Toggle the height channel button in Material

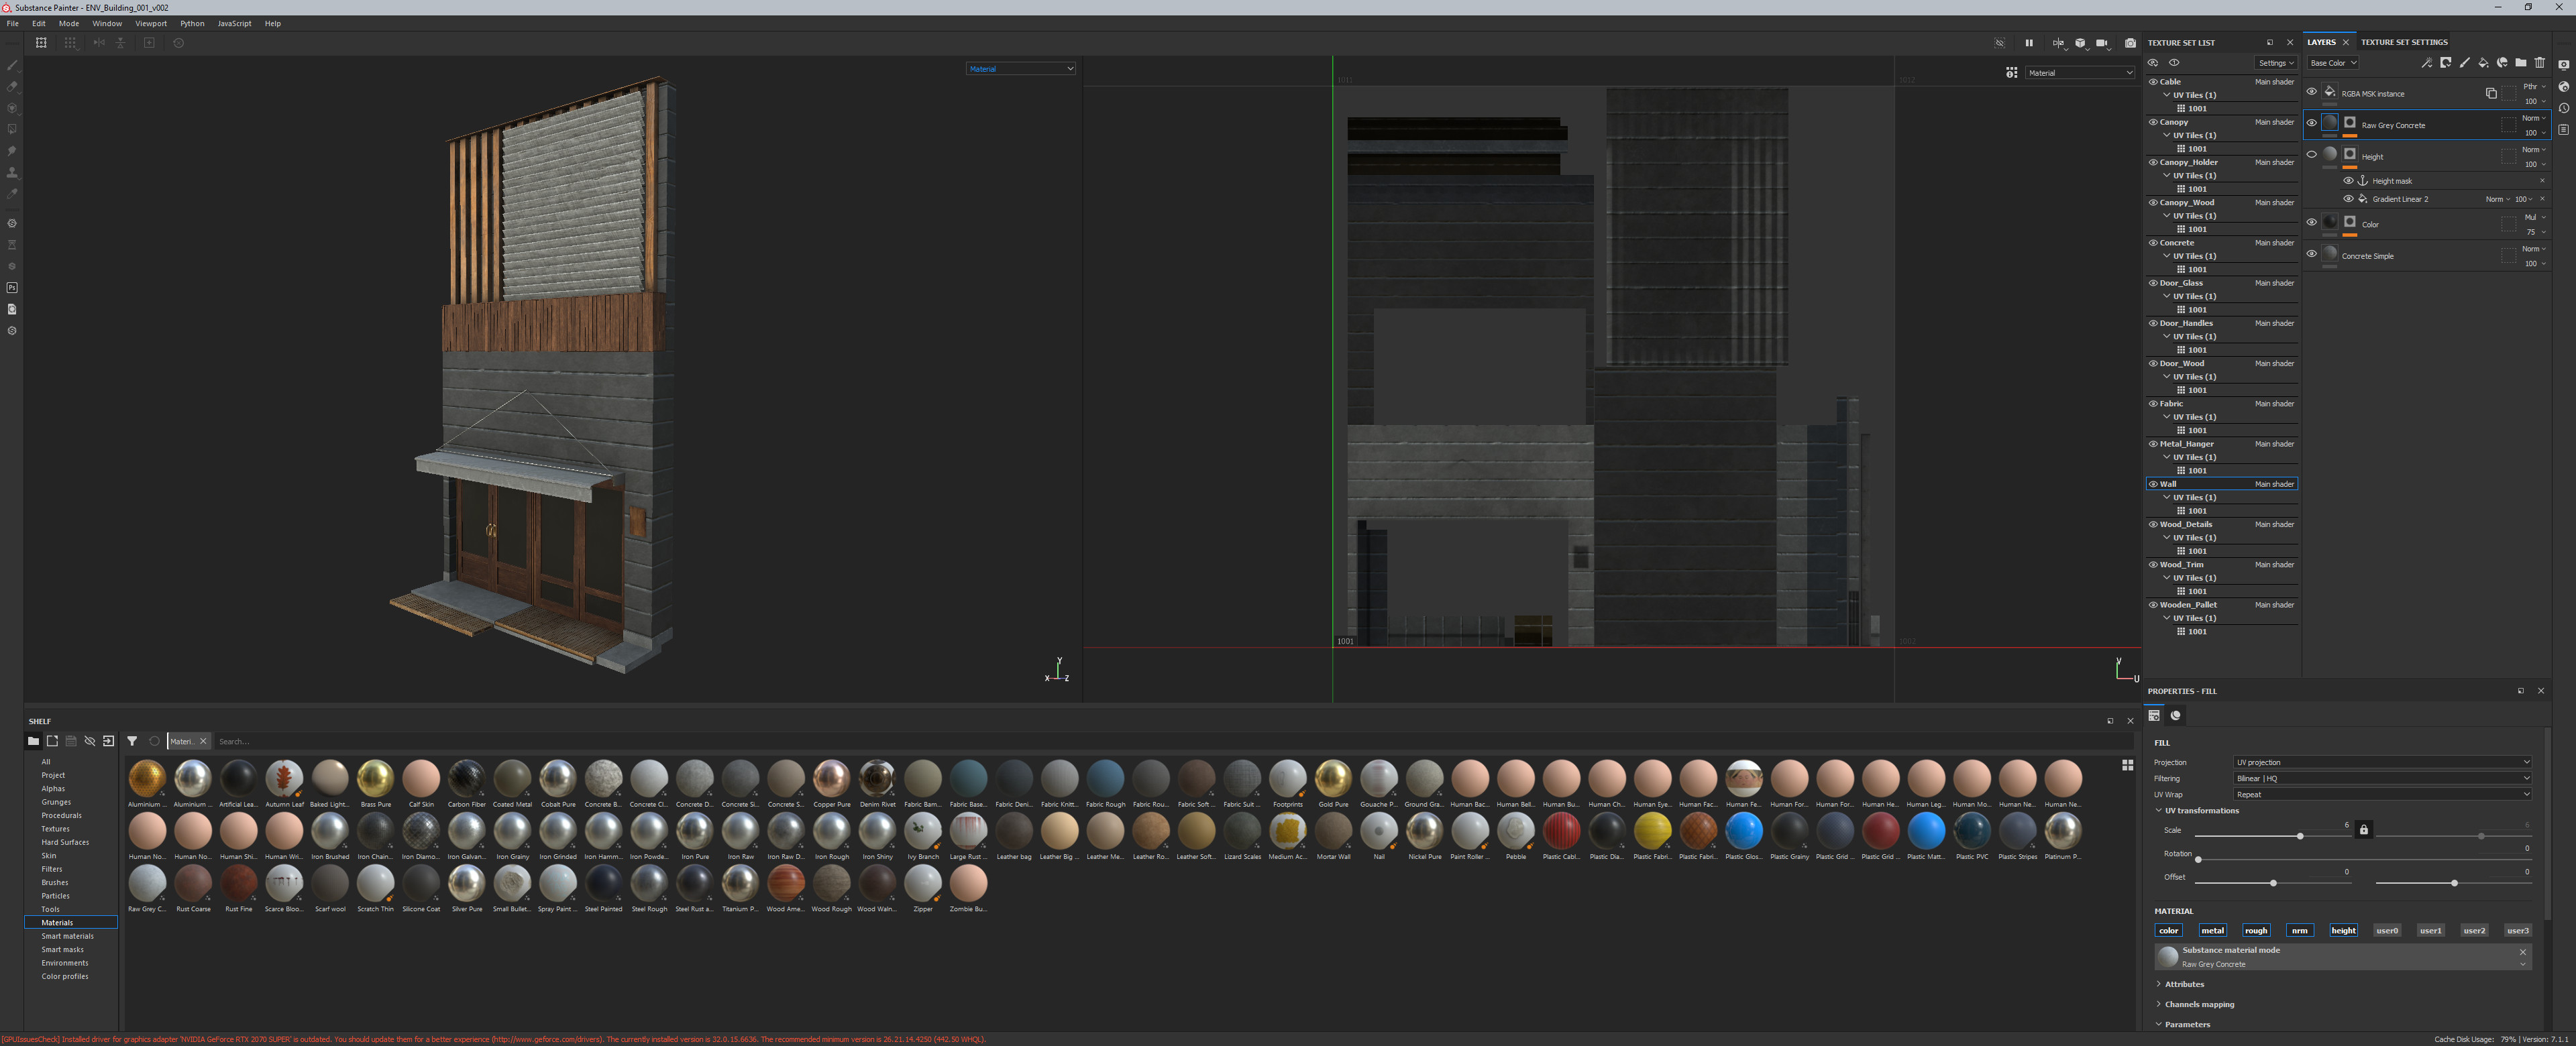(2343, 930)
